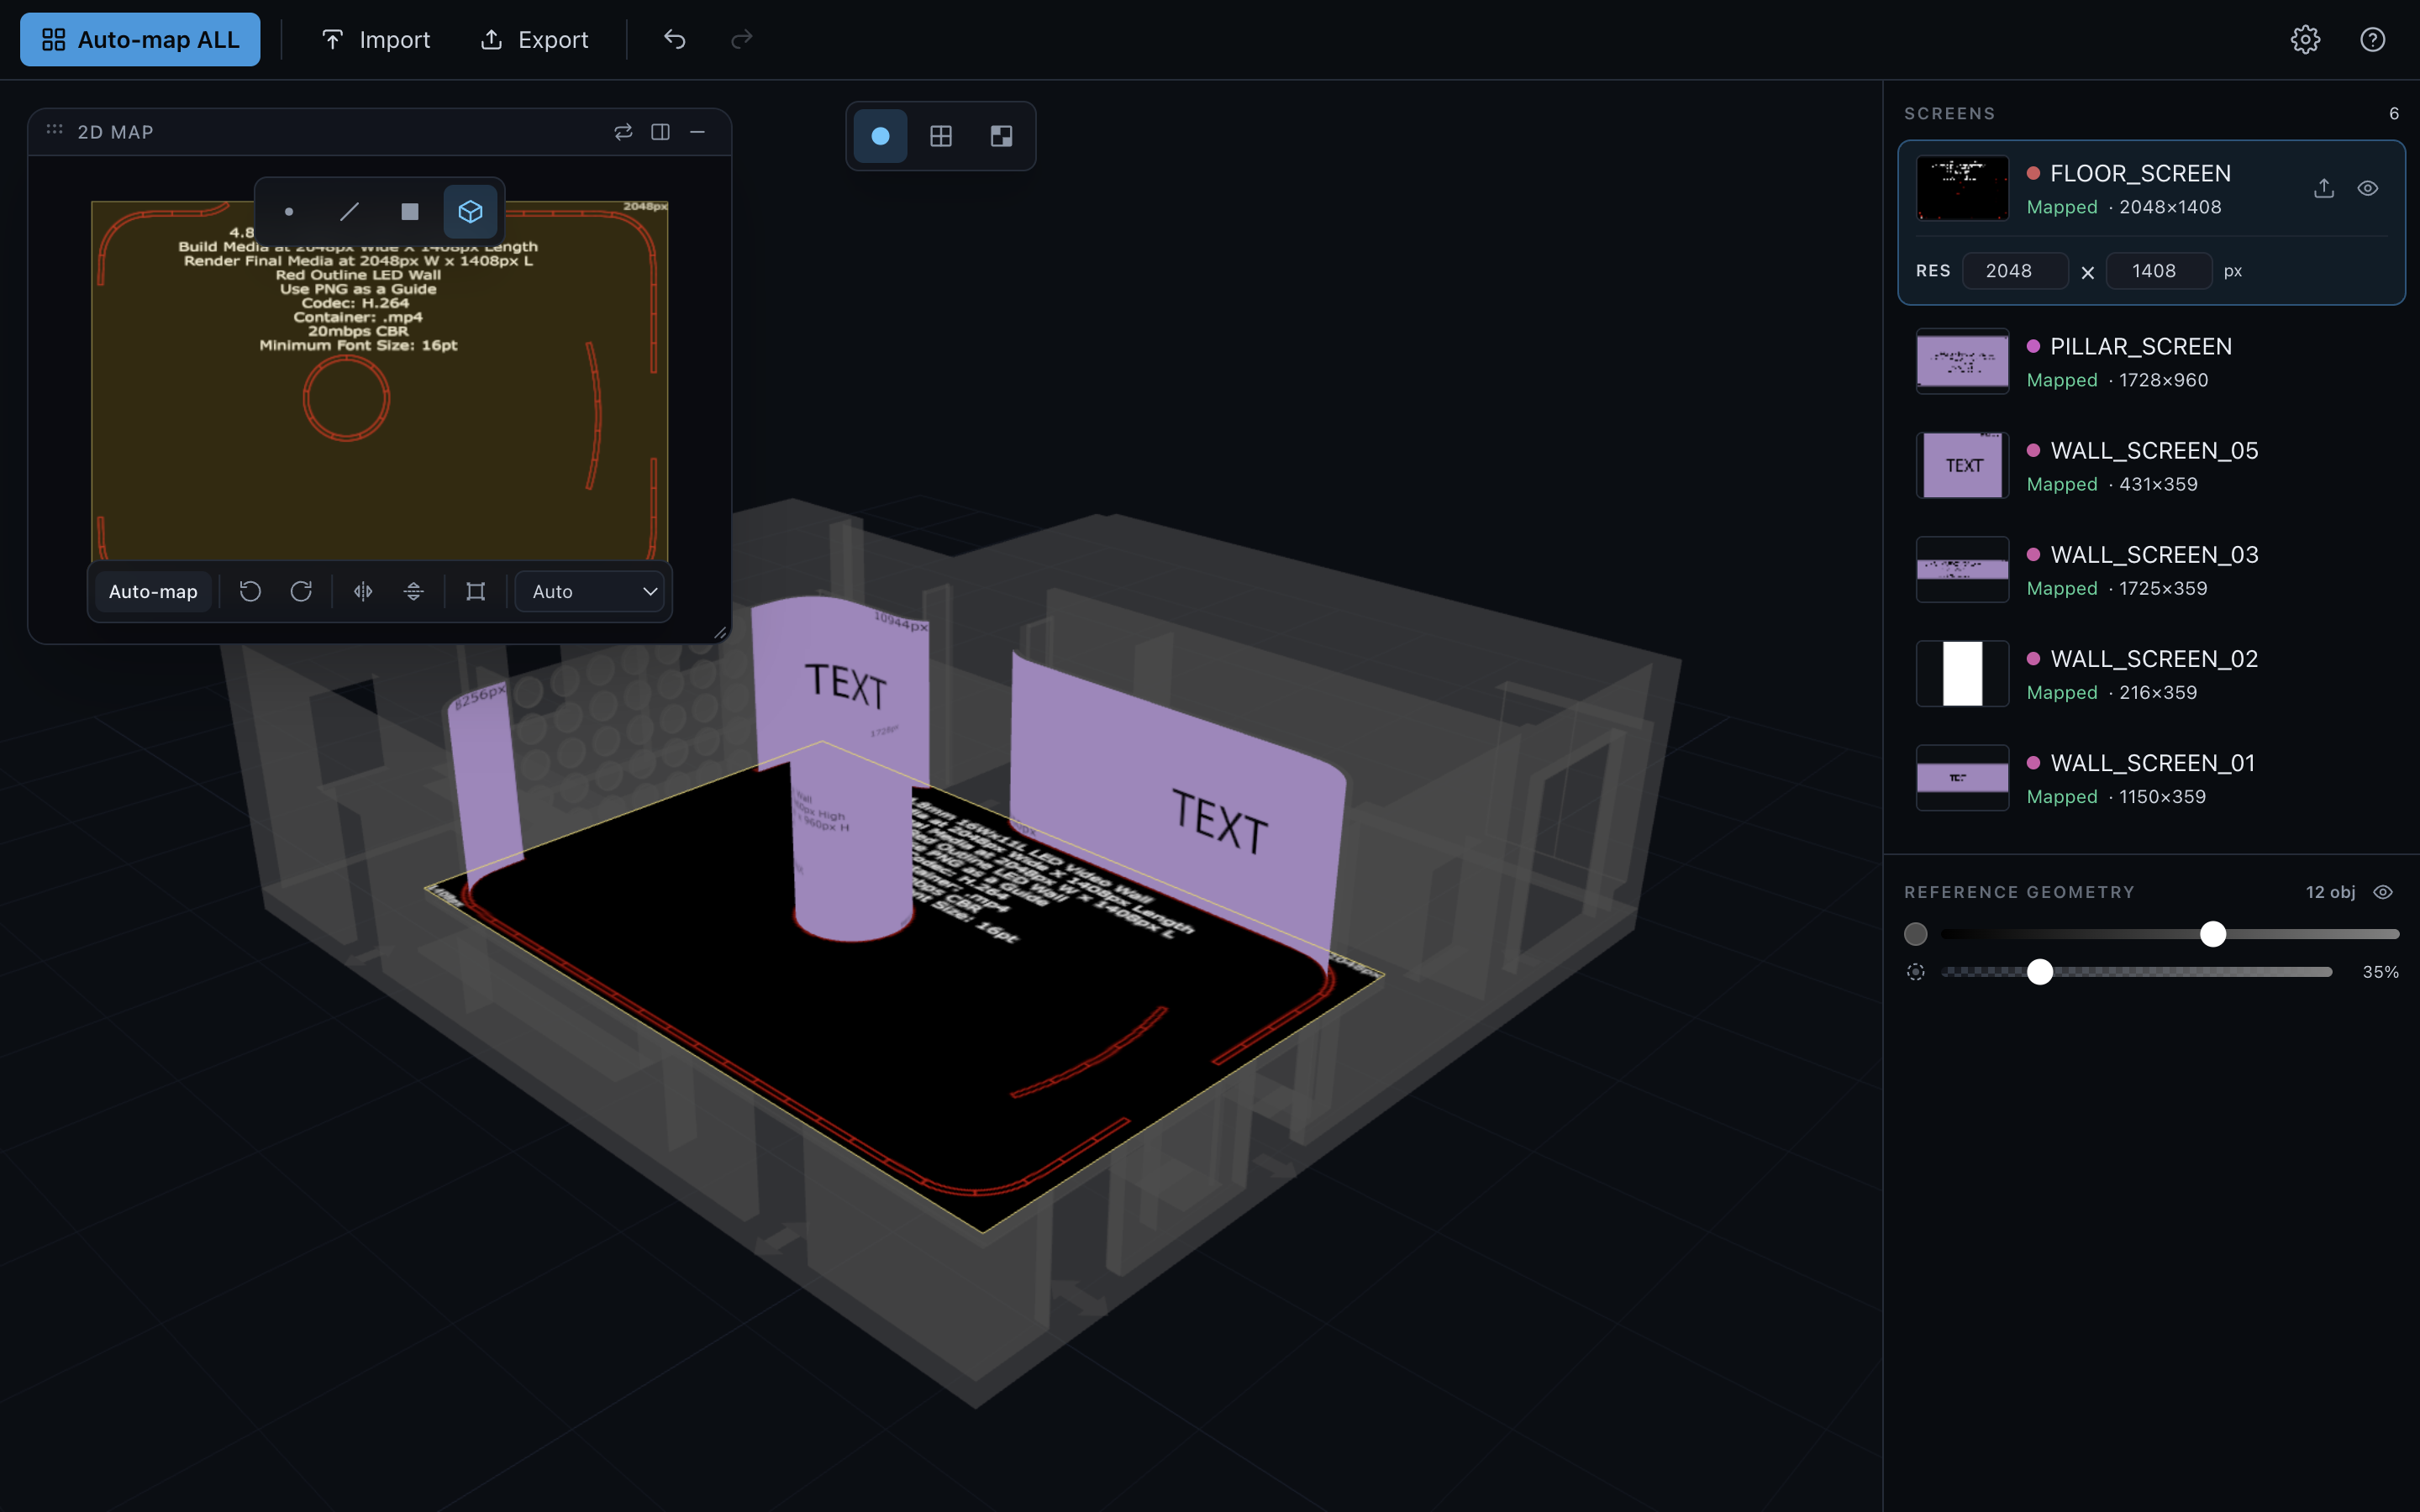Click the opacity dotted circle icon

pyautogui.click(x=1915, y=972)
